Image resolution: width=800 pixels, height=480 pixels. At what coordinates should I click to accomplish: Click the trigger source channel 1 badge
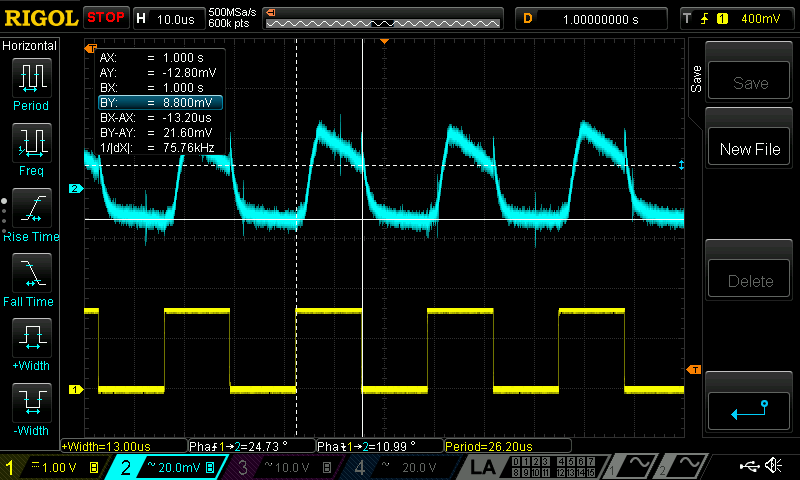(722, 19)
